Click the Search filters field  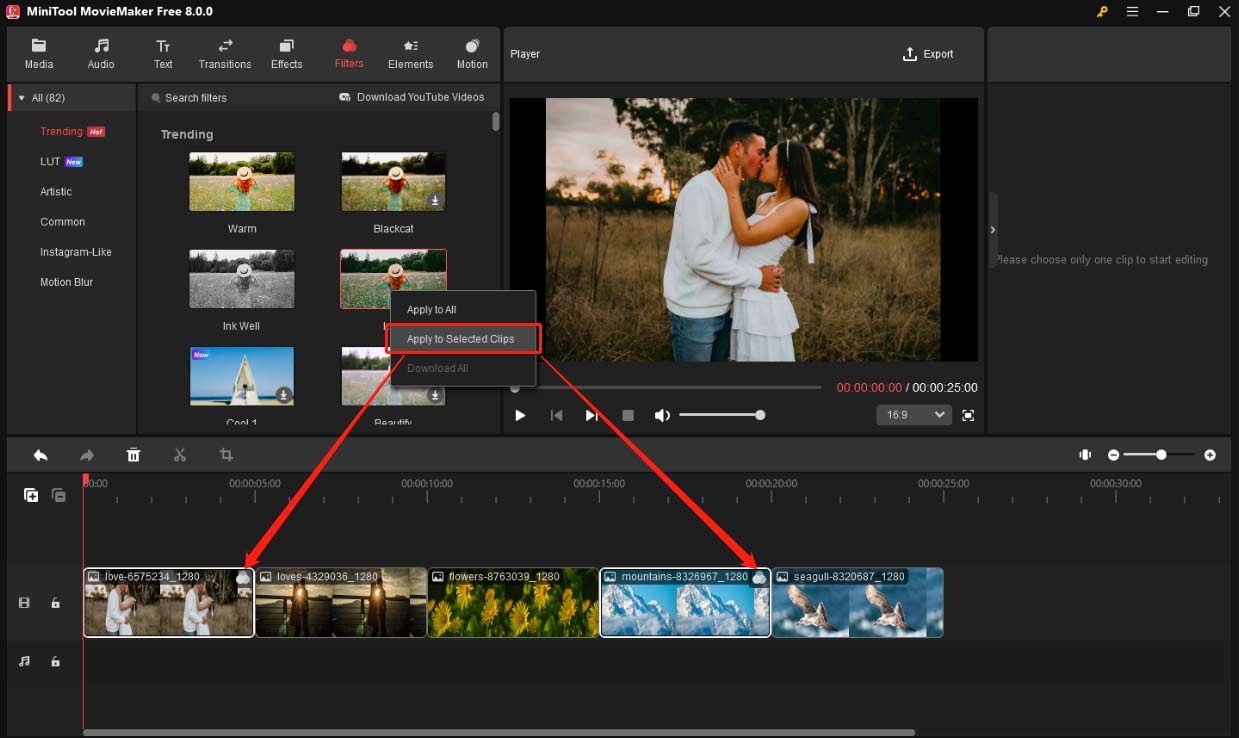[x=236, y=97]
